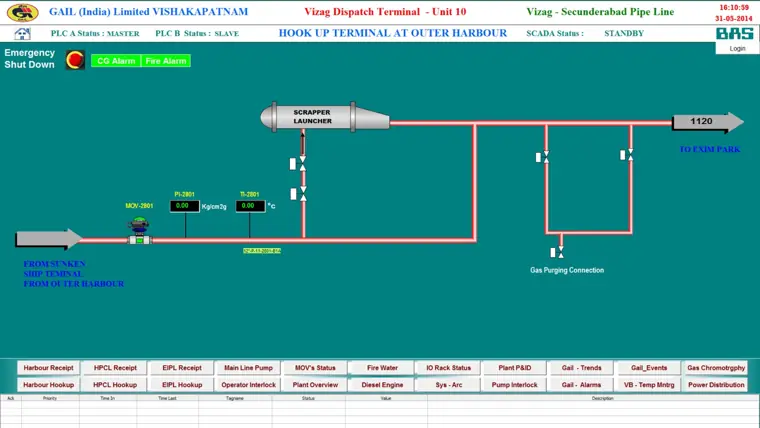760x428 pixels.
Task: Click 'FROM SUNKEN' source label
Action: (x=54, y=264)
